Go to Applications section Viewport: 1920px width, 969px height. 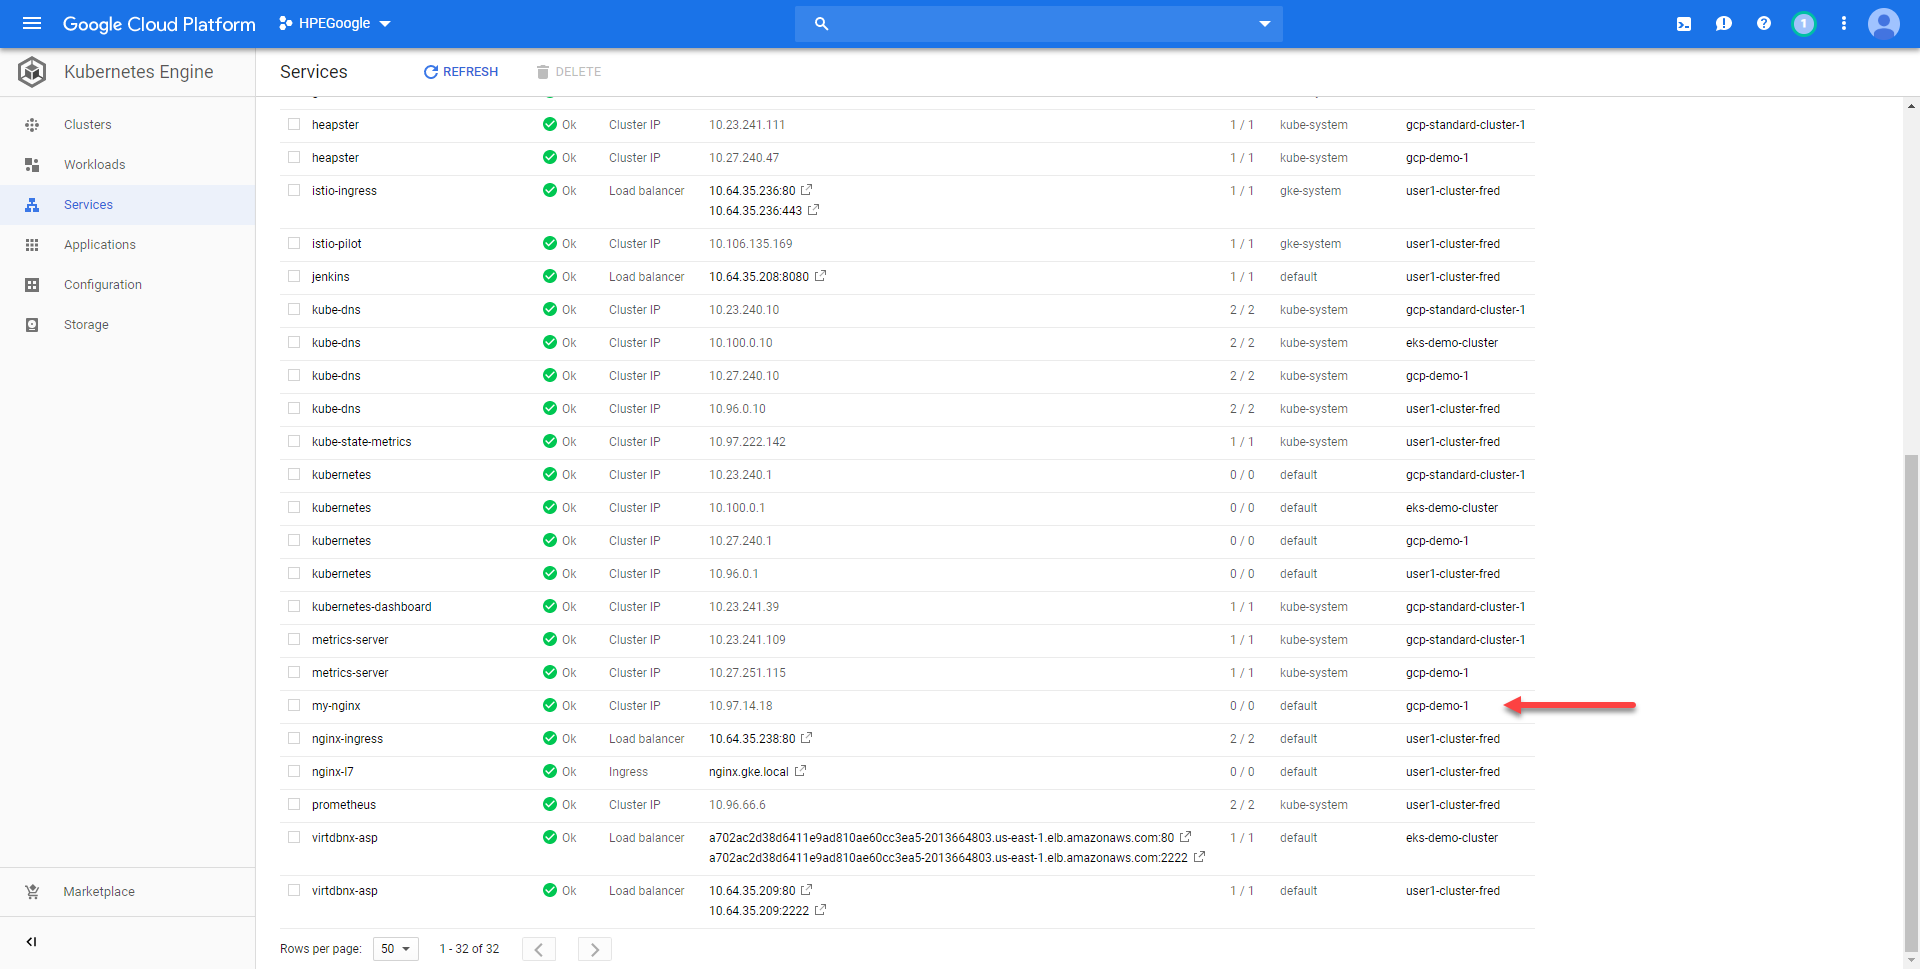(100, 245)
